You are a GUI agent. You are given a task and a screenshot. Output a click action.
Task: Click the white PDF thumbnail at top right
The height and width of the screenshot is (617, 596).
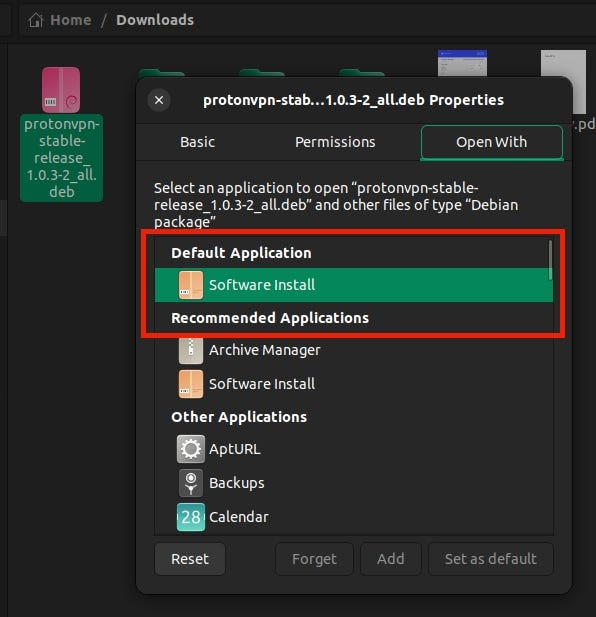[x=563, y=82]
